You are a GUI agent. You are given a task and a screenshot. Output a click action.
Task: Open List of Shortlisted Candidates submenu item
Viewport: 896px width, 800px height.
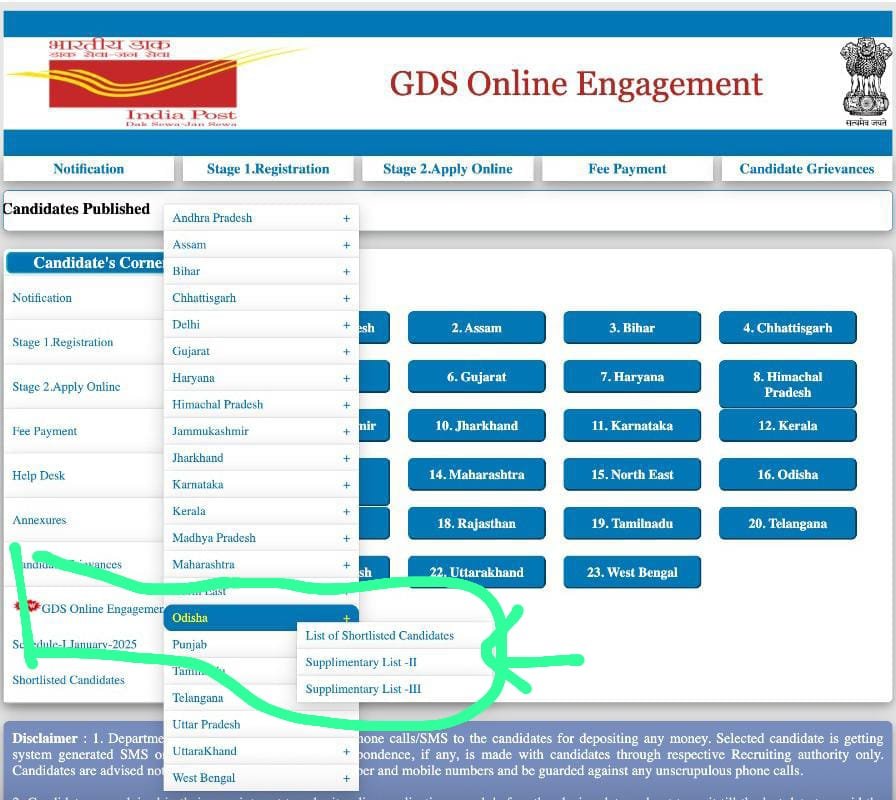[394, 635]
